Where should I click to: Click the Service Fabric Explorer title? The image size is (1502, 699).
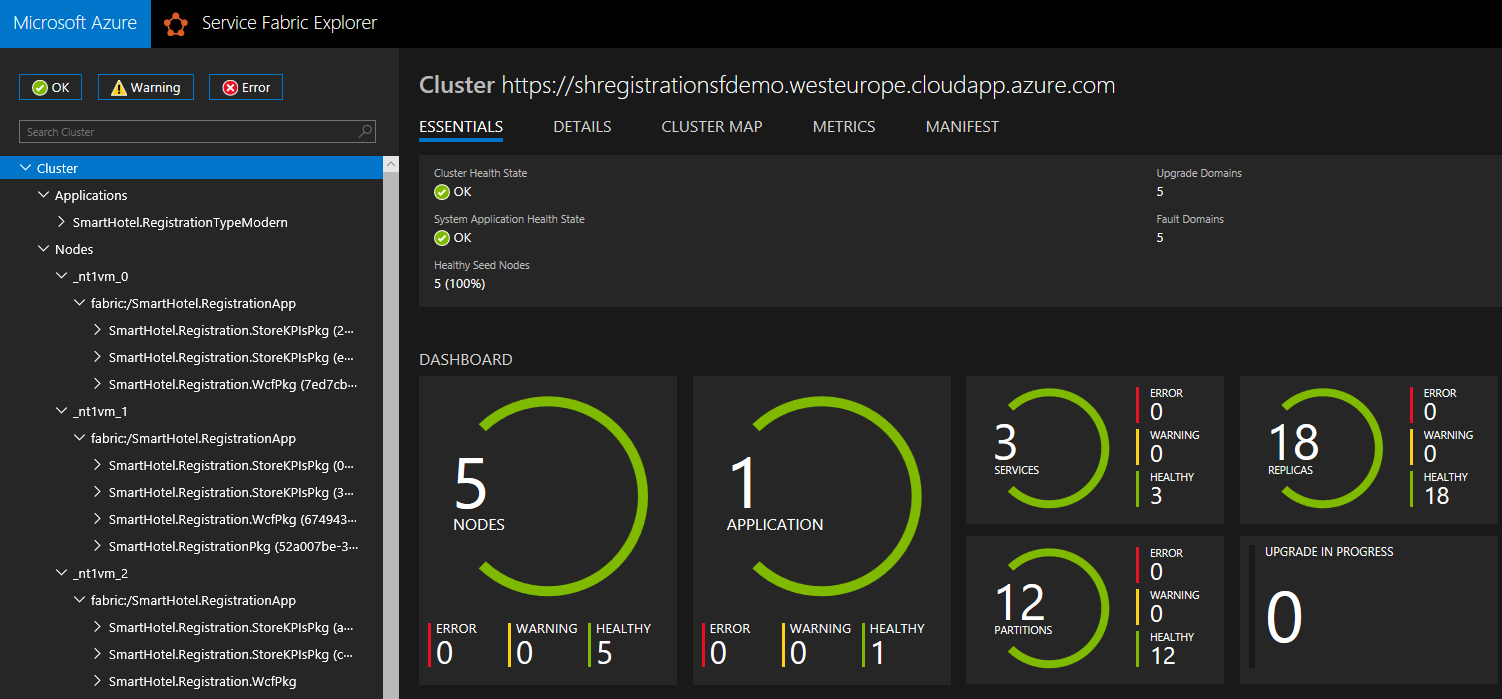tap(289, 23)
